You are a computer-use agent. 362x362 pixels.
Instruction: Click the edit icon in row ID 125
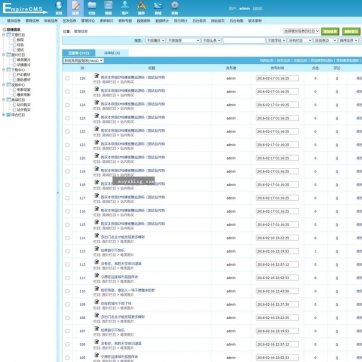click(96, 89)
